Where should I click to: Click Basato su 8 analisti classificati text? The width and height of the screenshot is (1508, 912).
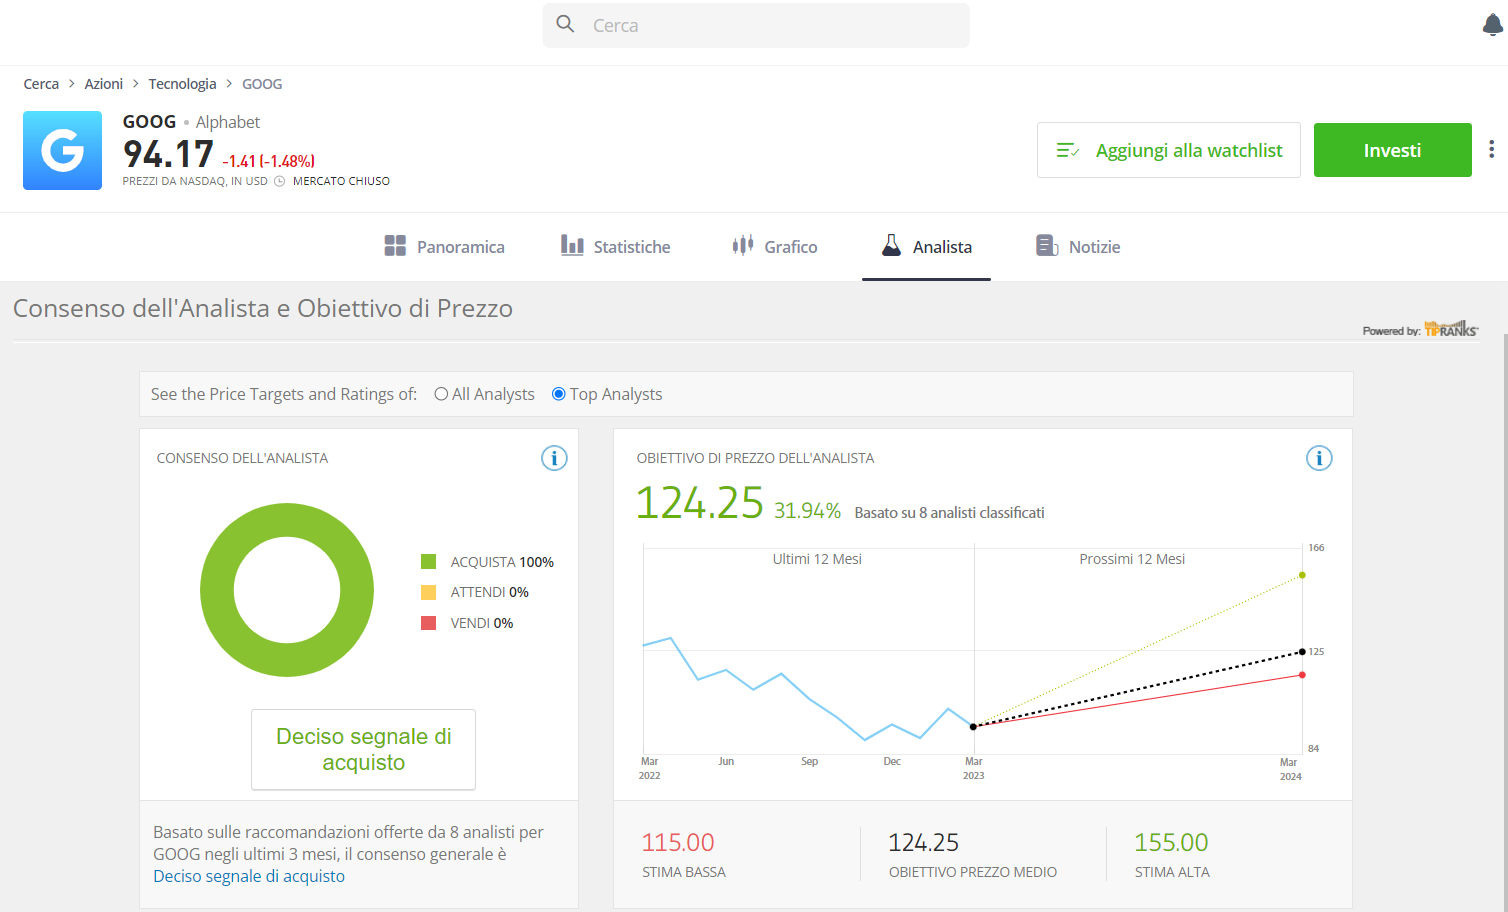(x=949, y=512)
